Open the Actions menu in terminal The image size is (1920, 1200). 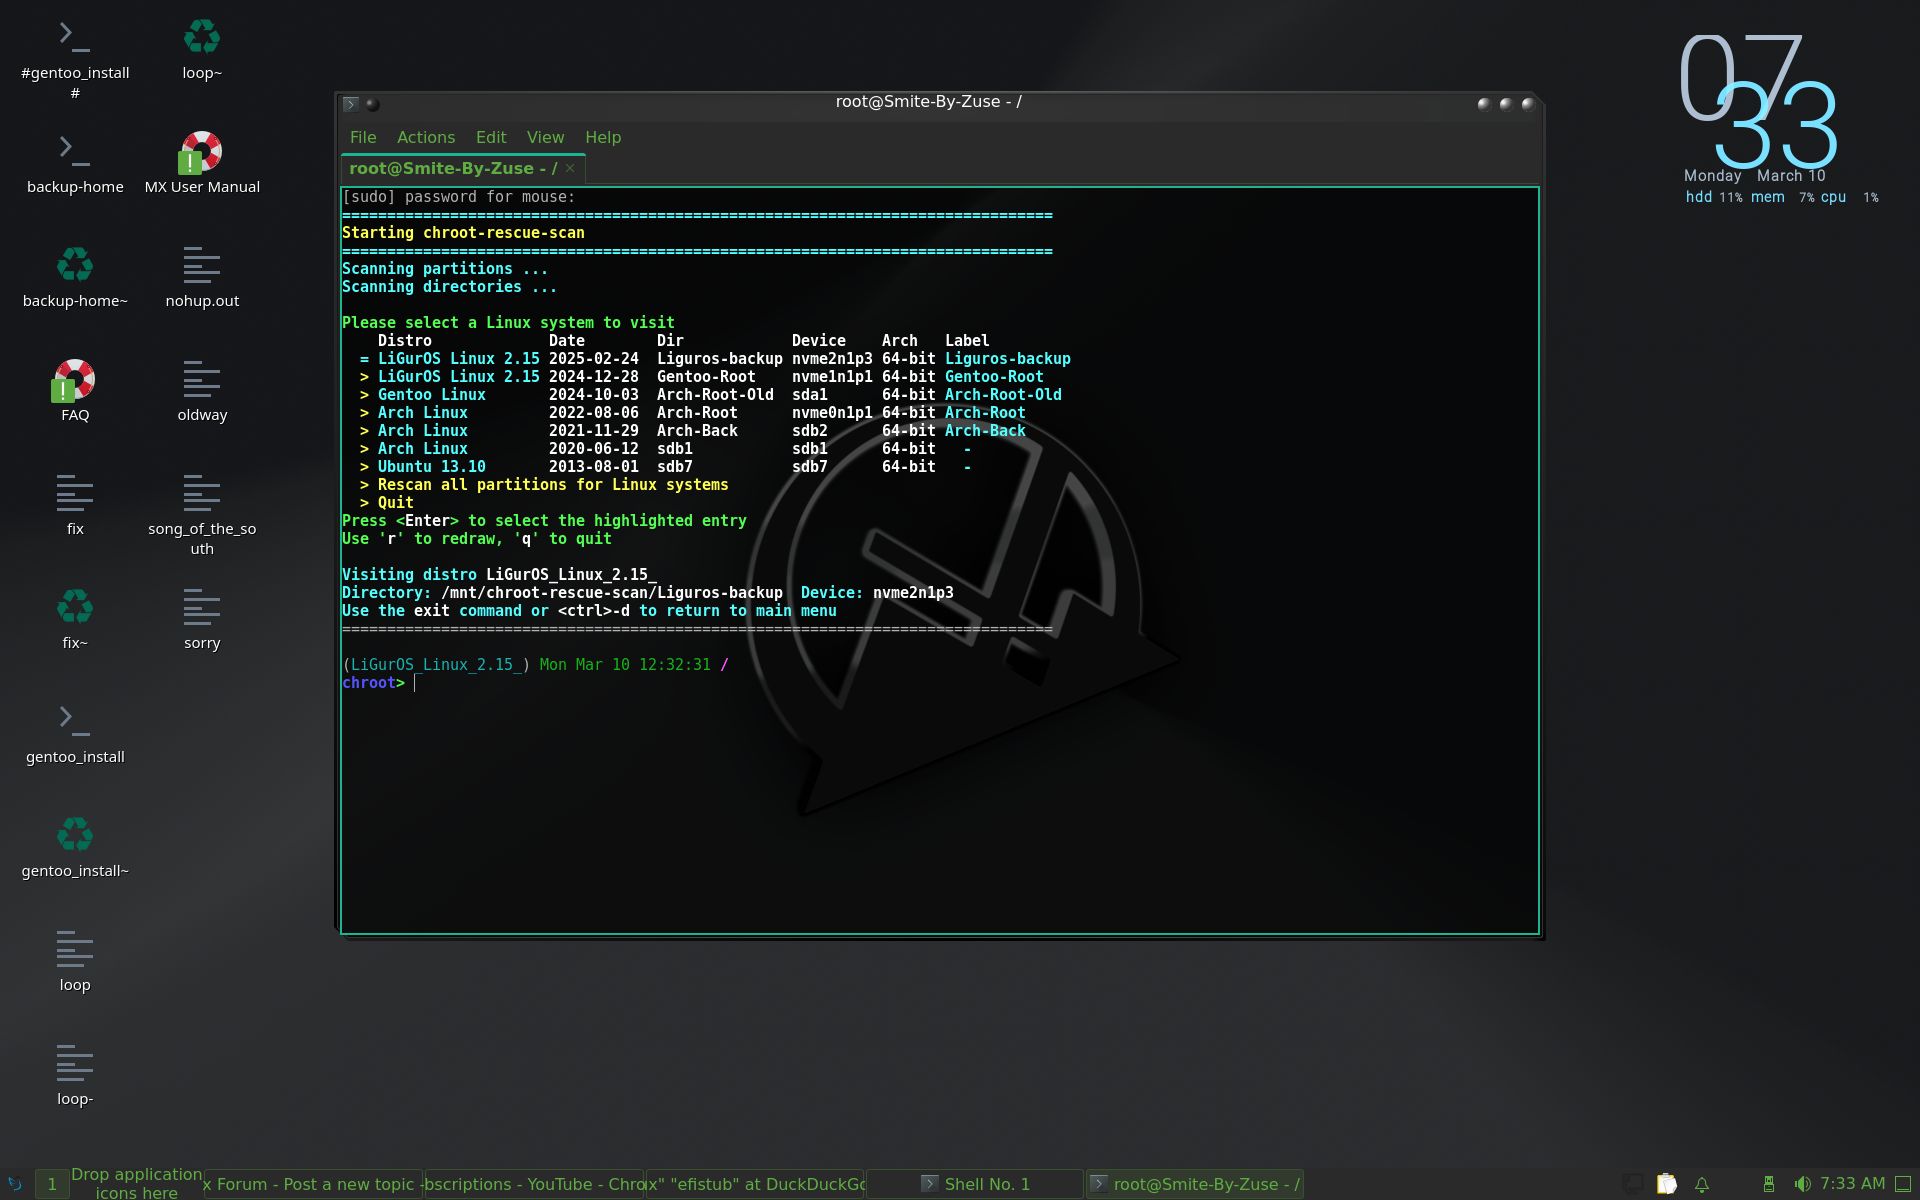[x=426, y=137]
